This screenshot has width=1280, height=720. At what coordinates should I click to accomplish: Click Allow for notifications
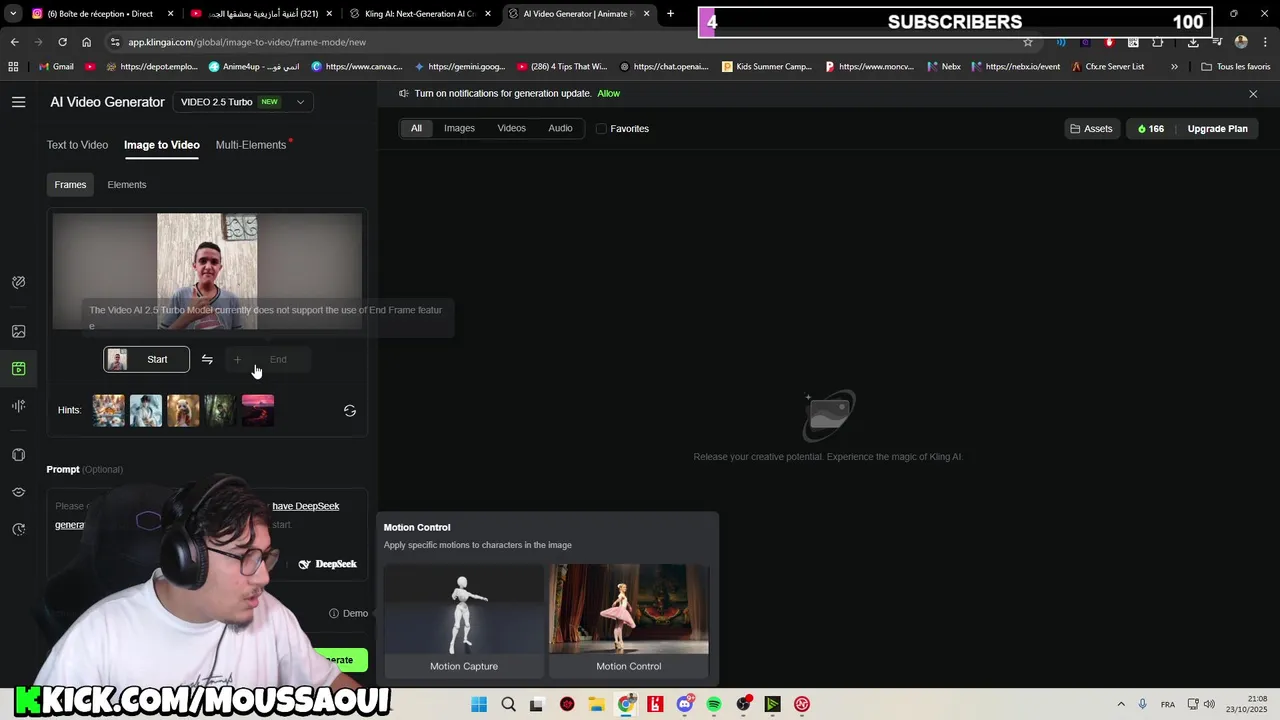[608, 93]
